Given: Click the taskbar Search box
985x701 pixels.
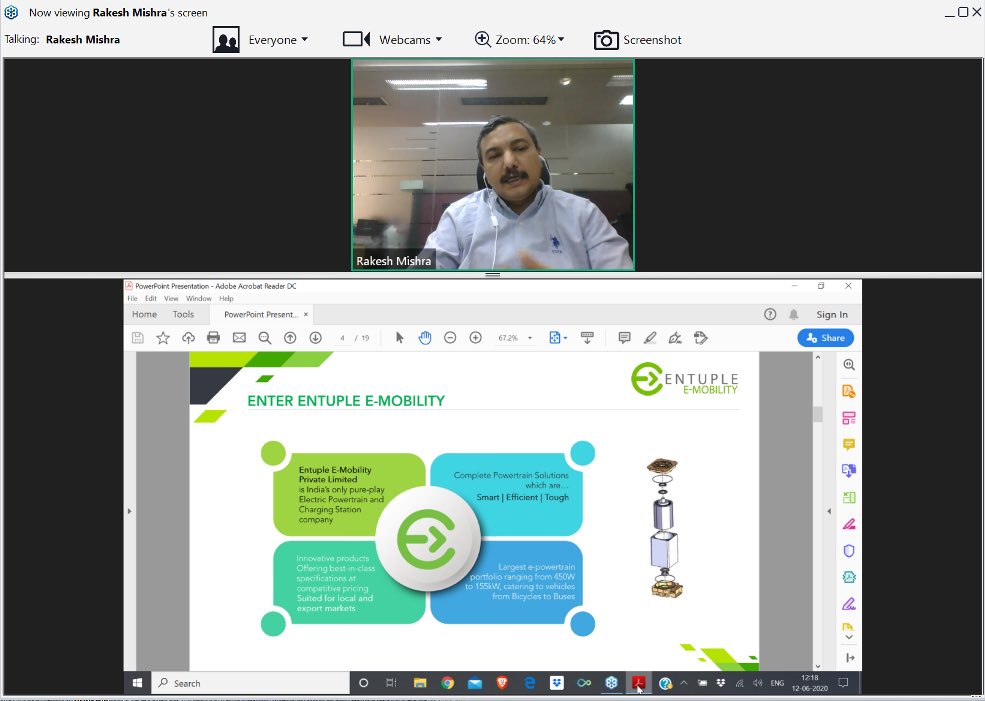Looking at the screenshot, I should pyautogui.click(x=250, y=683).
